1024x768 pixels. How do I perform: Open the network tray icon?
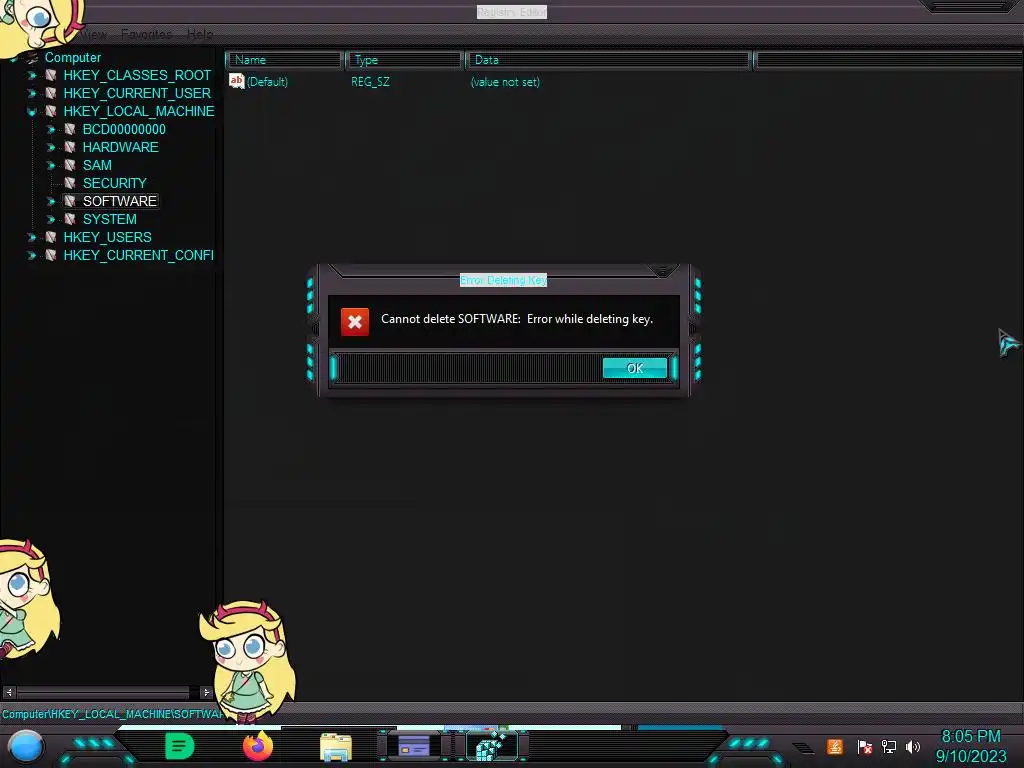(x=889, y=746)
